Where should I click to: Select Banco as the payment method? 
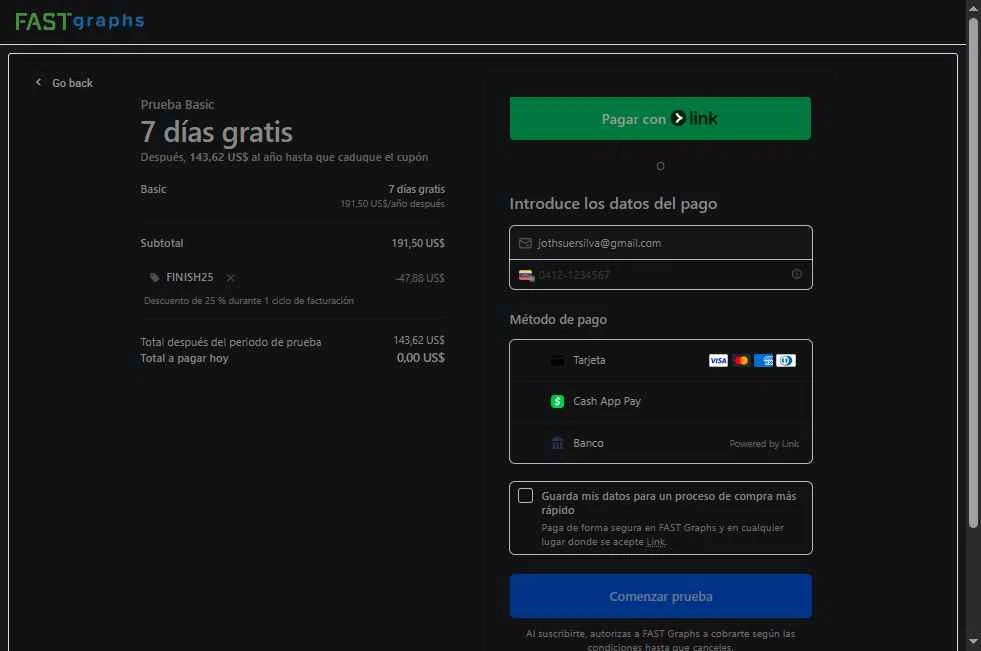[x=661, y=443]
